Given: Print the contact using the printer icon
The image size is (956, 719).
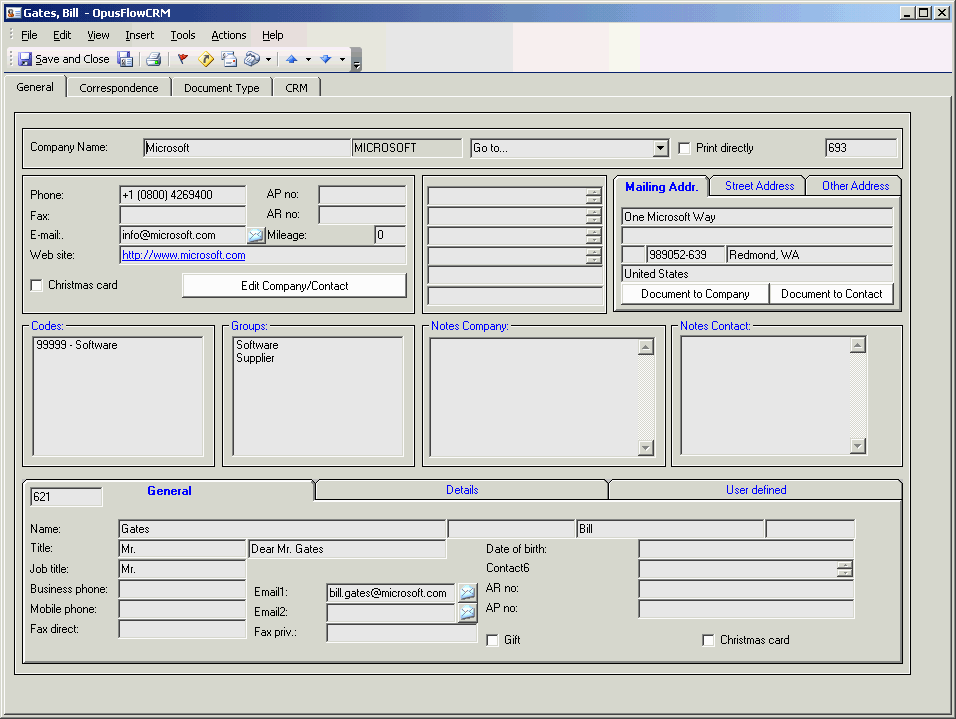Looking at the screenshot, I should tap(154, 59).
